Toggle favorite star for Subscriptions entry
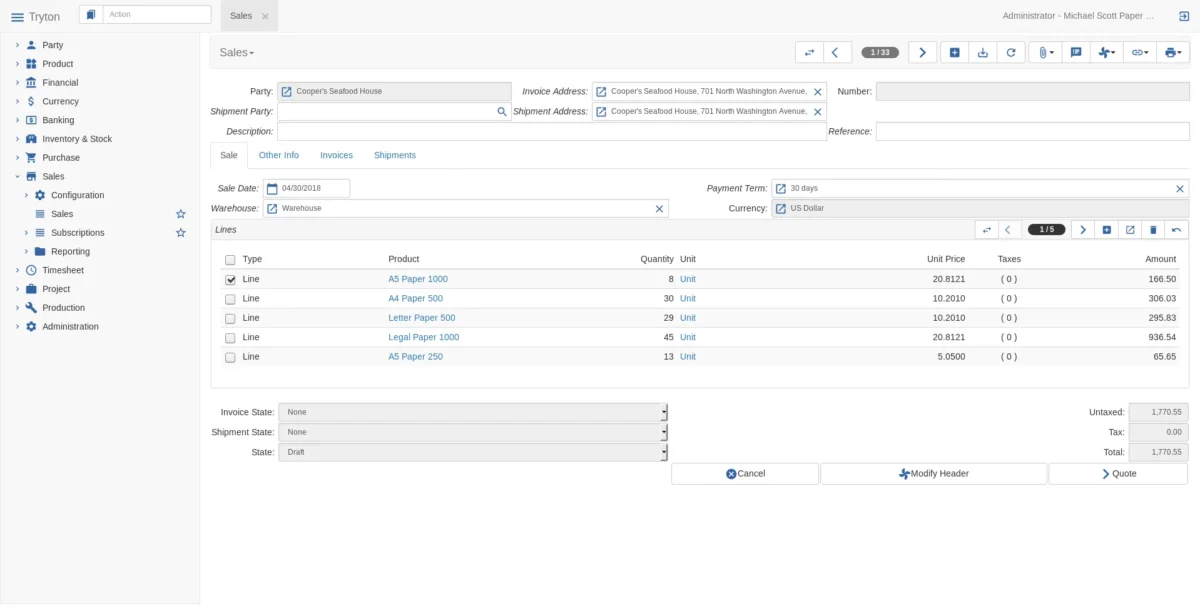The height and width of the screenshot is (616, 1200). coord(181,233)
